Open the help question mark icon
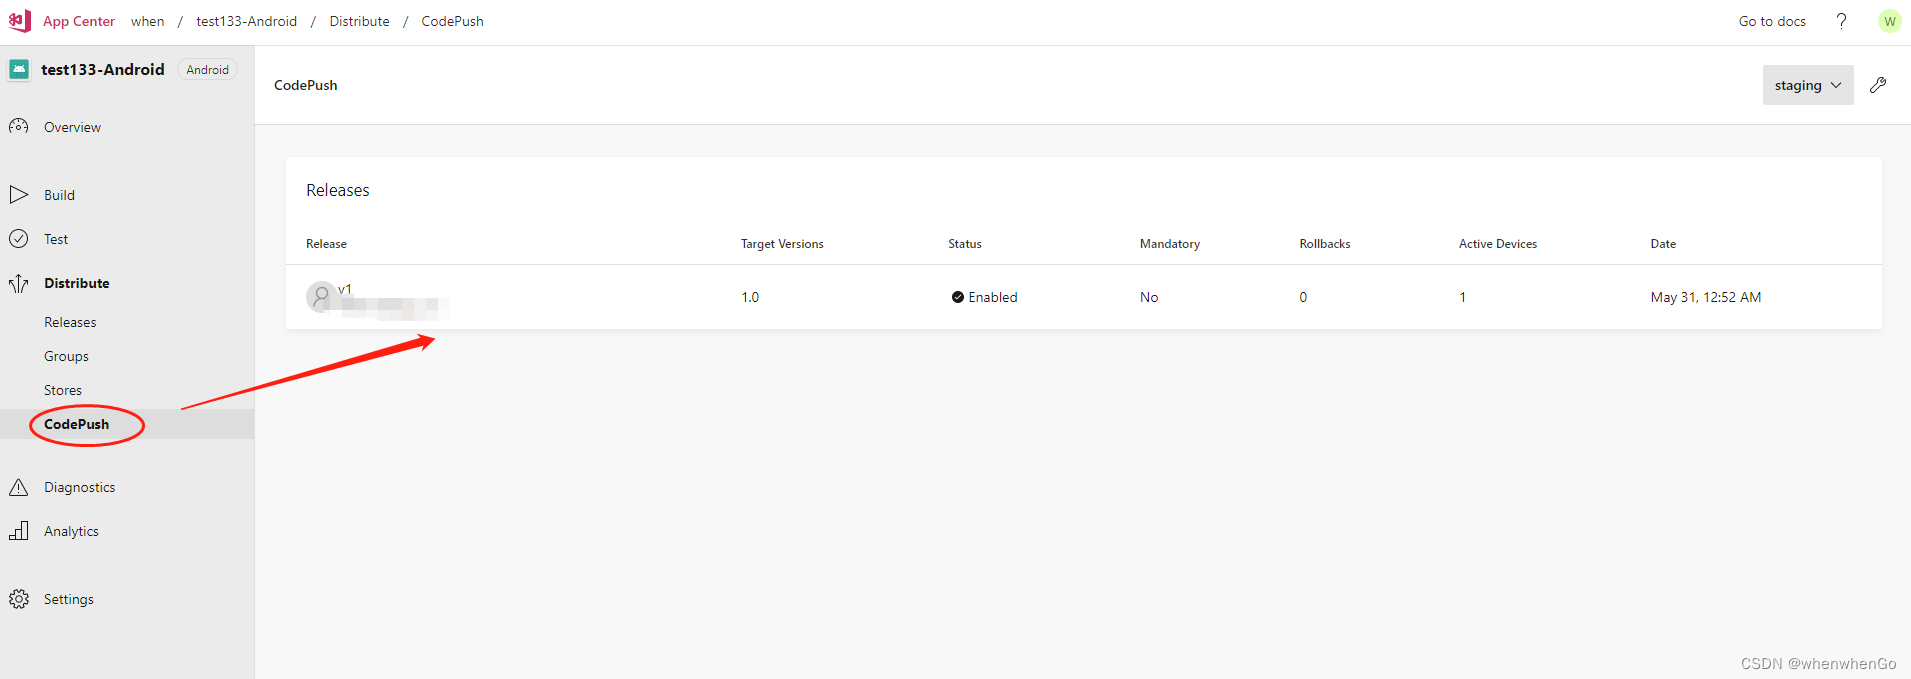 point(1841,21)
